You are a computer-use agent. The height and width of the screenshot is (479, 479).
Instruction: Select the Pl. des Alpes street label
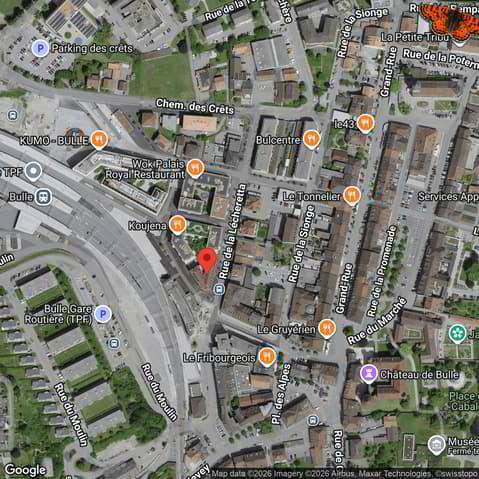[x=281, y=394]
